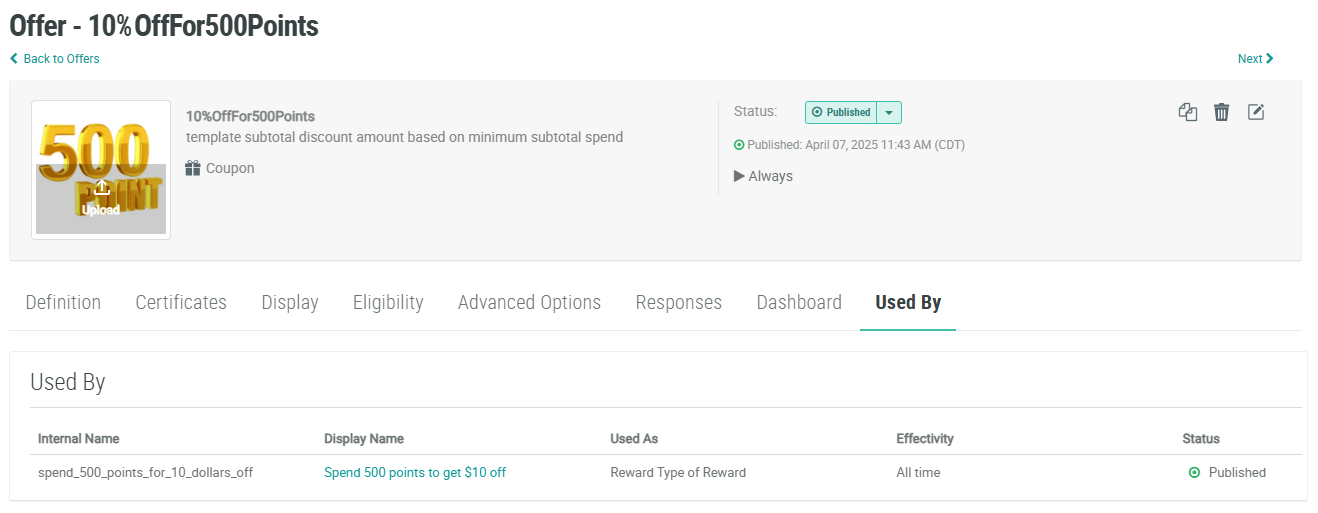Open 'Spend 500 points to get $10 off' link
Image resolution: width=1318 pixels, height=513 pixels.
point(415,473)
